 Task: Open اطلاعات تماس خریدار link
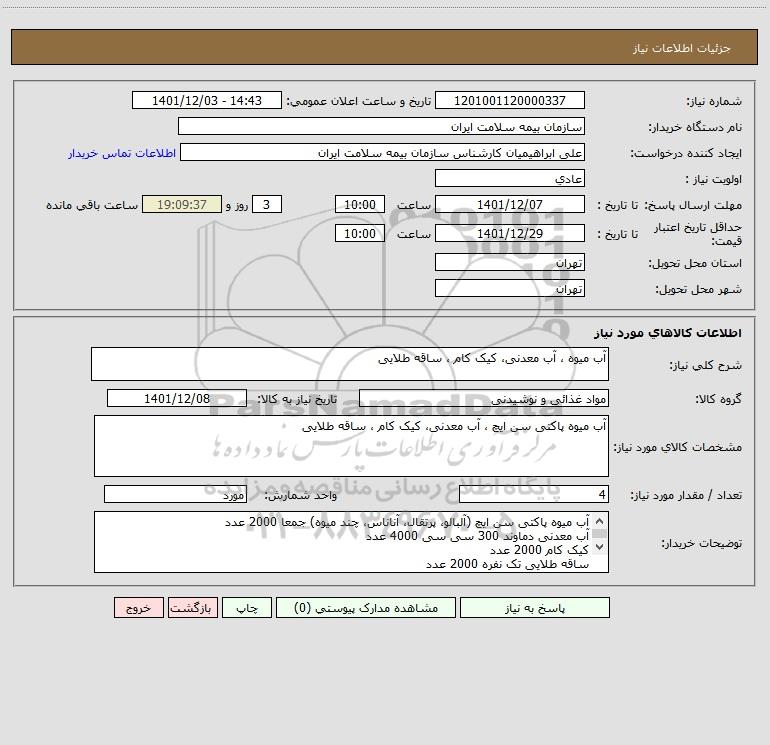[x=122, y=153]
